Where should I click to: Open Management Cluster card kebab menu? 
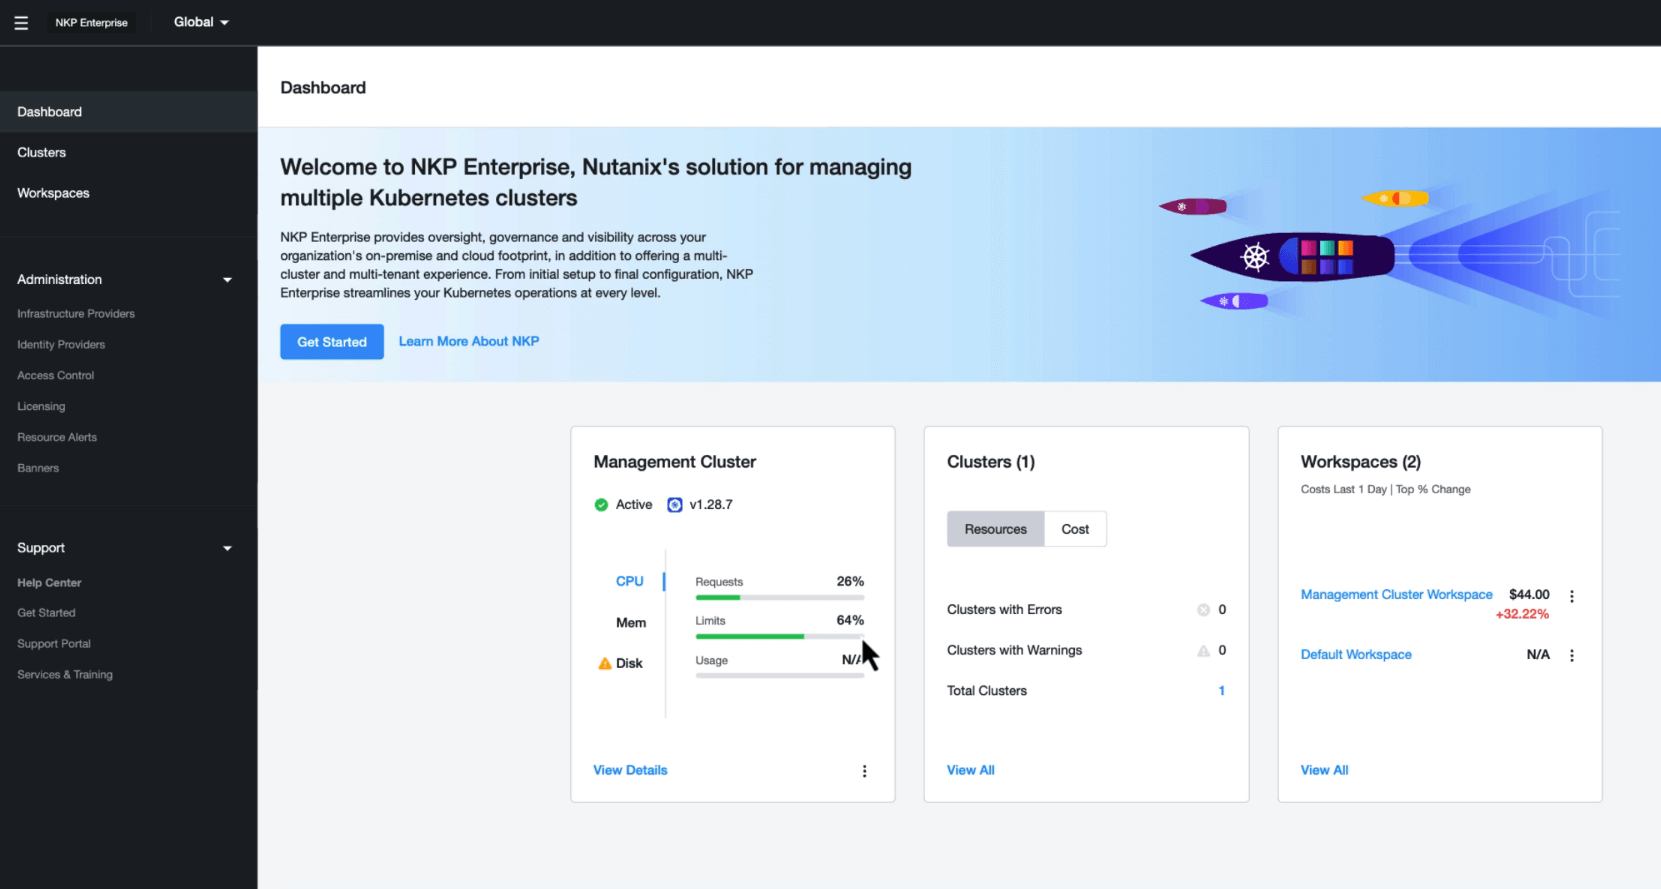(x=865, y=771)
